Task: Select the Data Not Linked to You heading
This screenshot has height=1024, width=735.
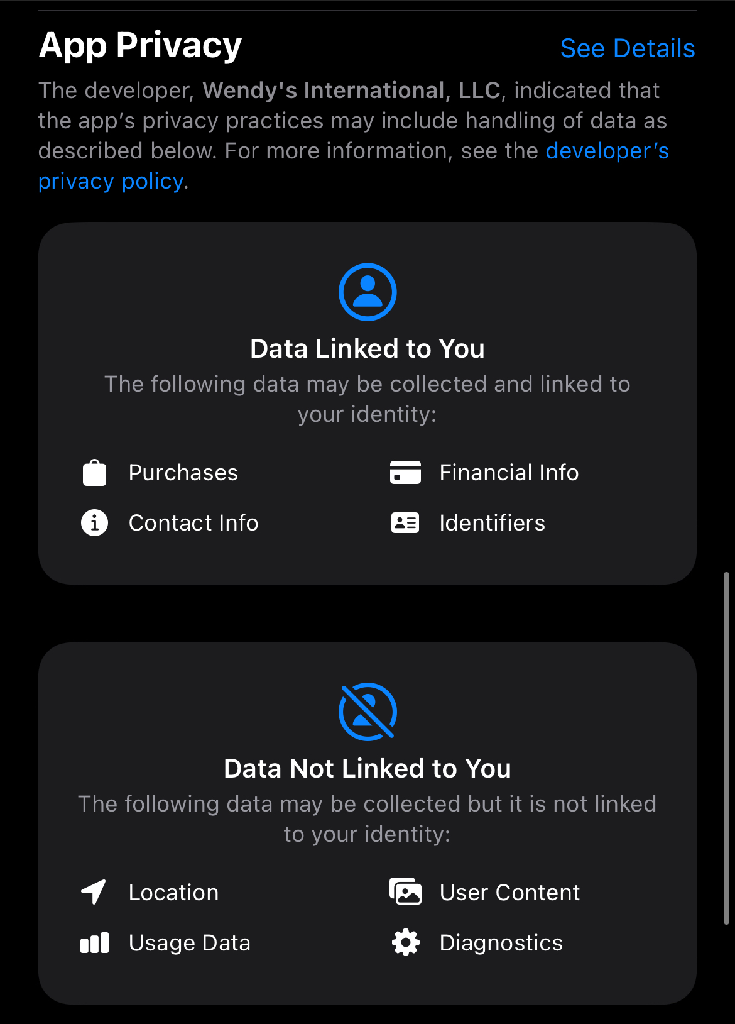Action: point(368,769)
